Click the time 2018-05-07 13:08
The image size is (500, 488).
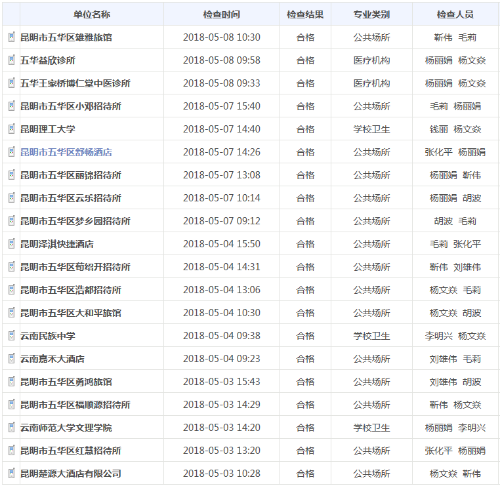[x=222, y=175]
